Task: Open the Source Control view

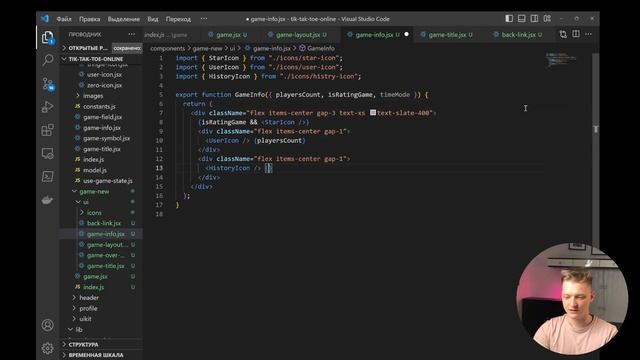Action: [x=48, y=84]
